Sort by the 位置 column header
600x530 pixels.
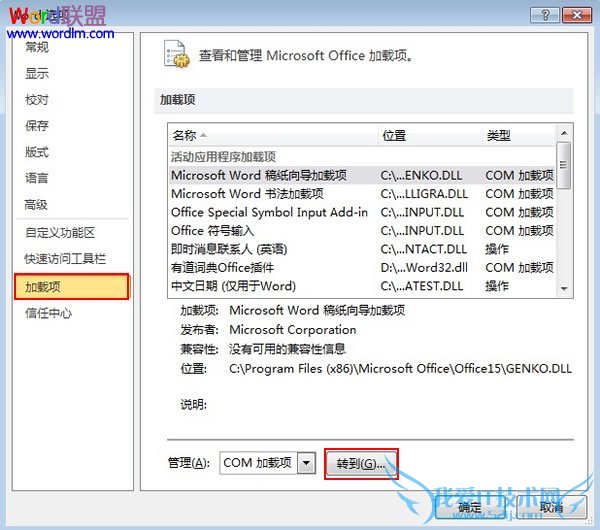tap(430, 135)
